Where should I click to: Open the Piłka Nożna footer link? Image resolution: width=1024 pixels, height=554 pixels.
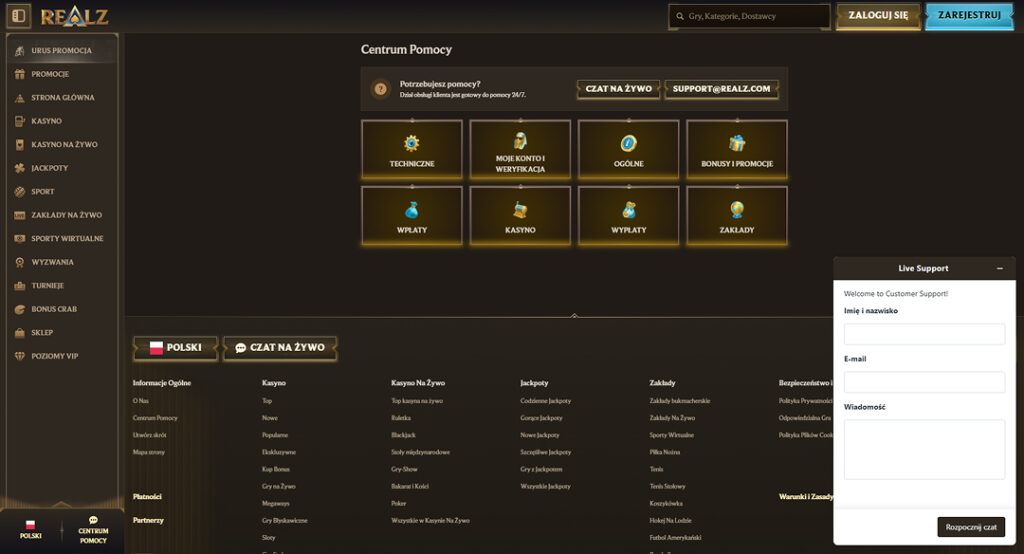pyautogui.click(x=665, y=451)
